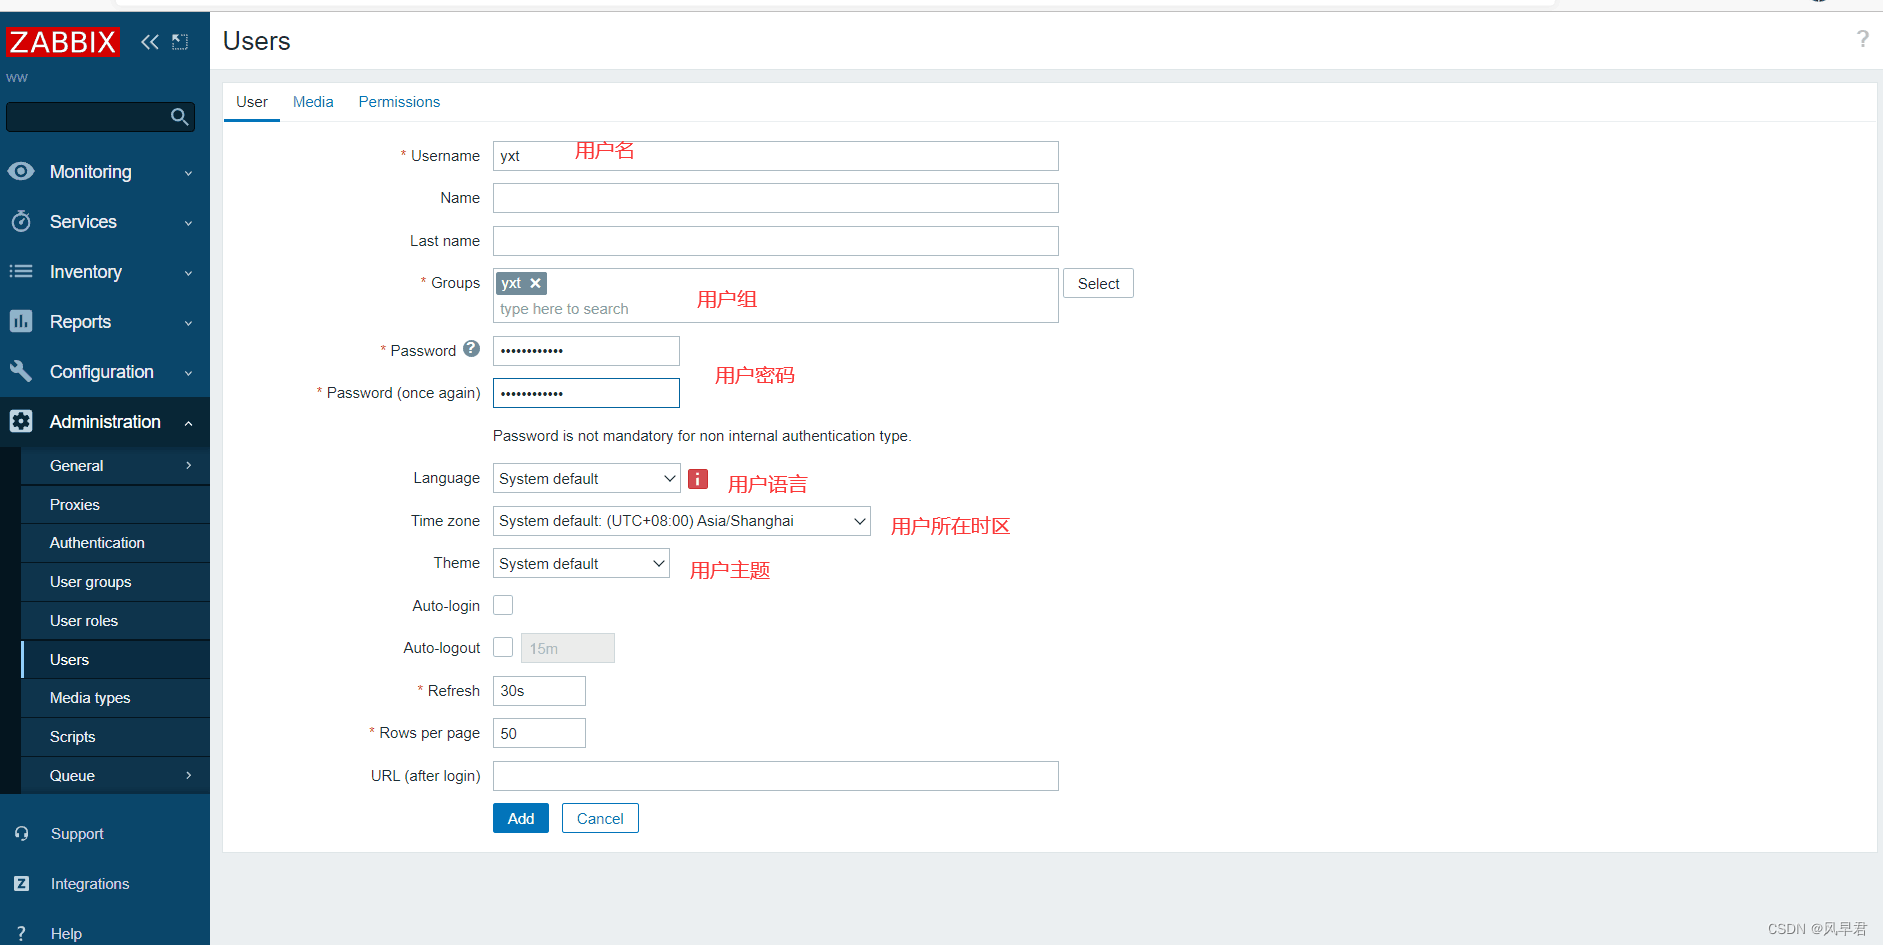This screenshot has width=1883, height=945.
Task: Click the Administration gear icon
Action: click(21, 421)
